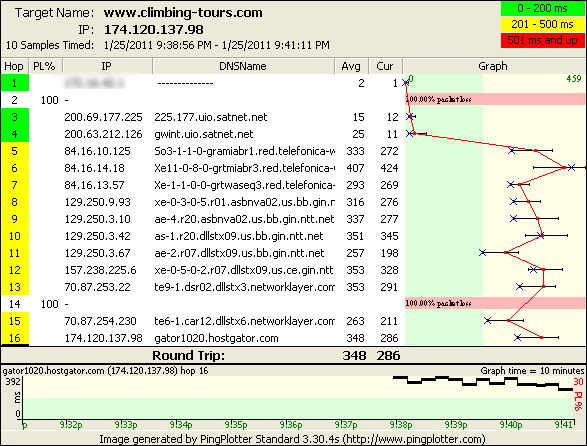Click the blue X marker for hop 1 in graph
The image size is (587, 446).
[x=405, y=82]
